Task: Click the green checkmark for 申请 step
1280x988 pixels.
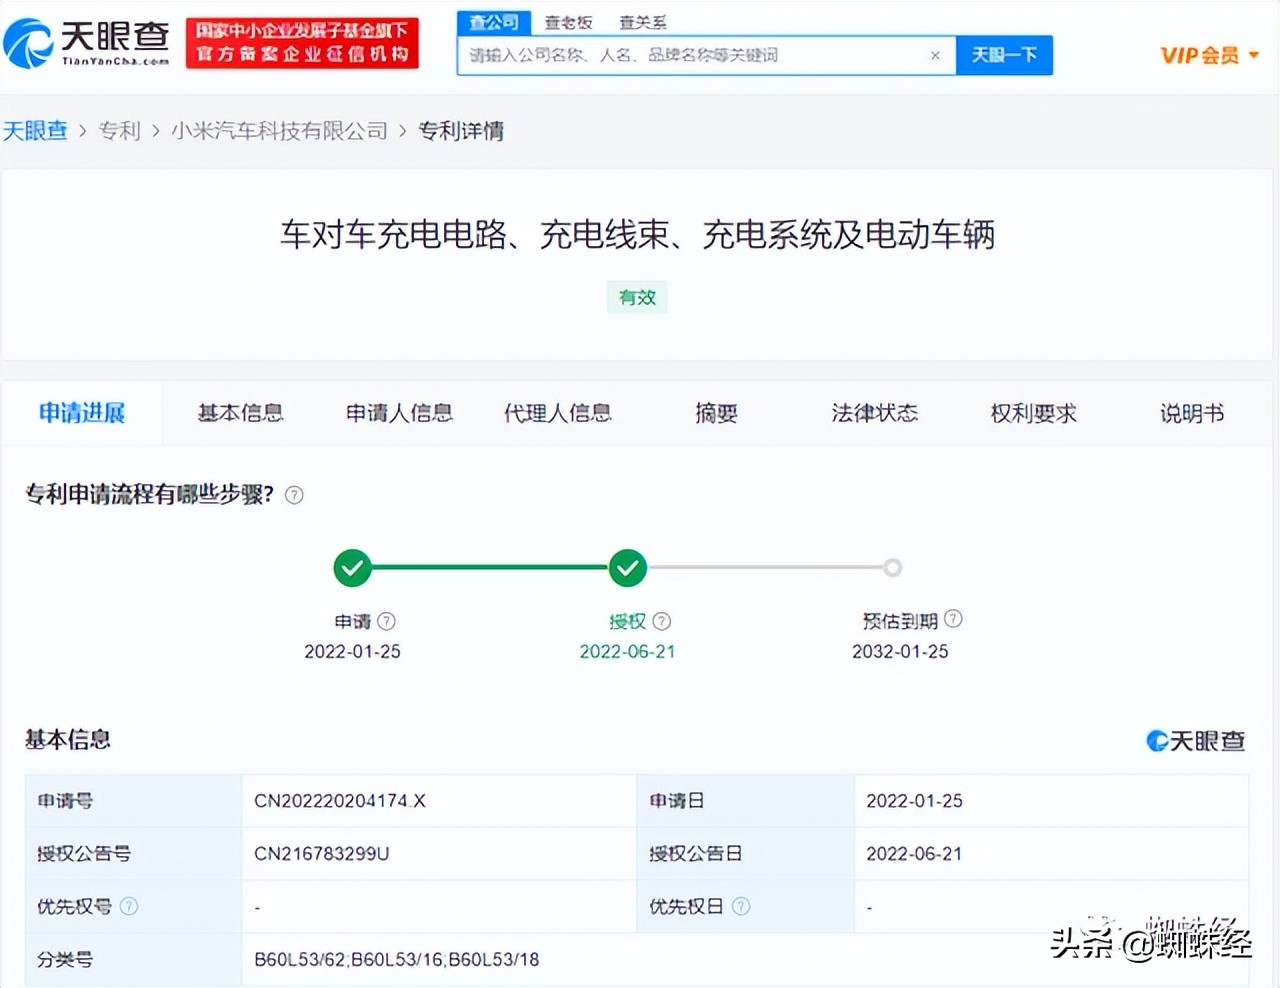Action: [352, 568]
